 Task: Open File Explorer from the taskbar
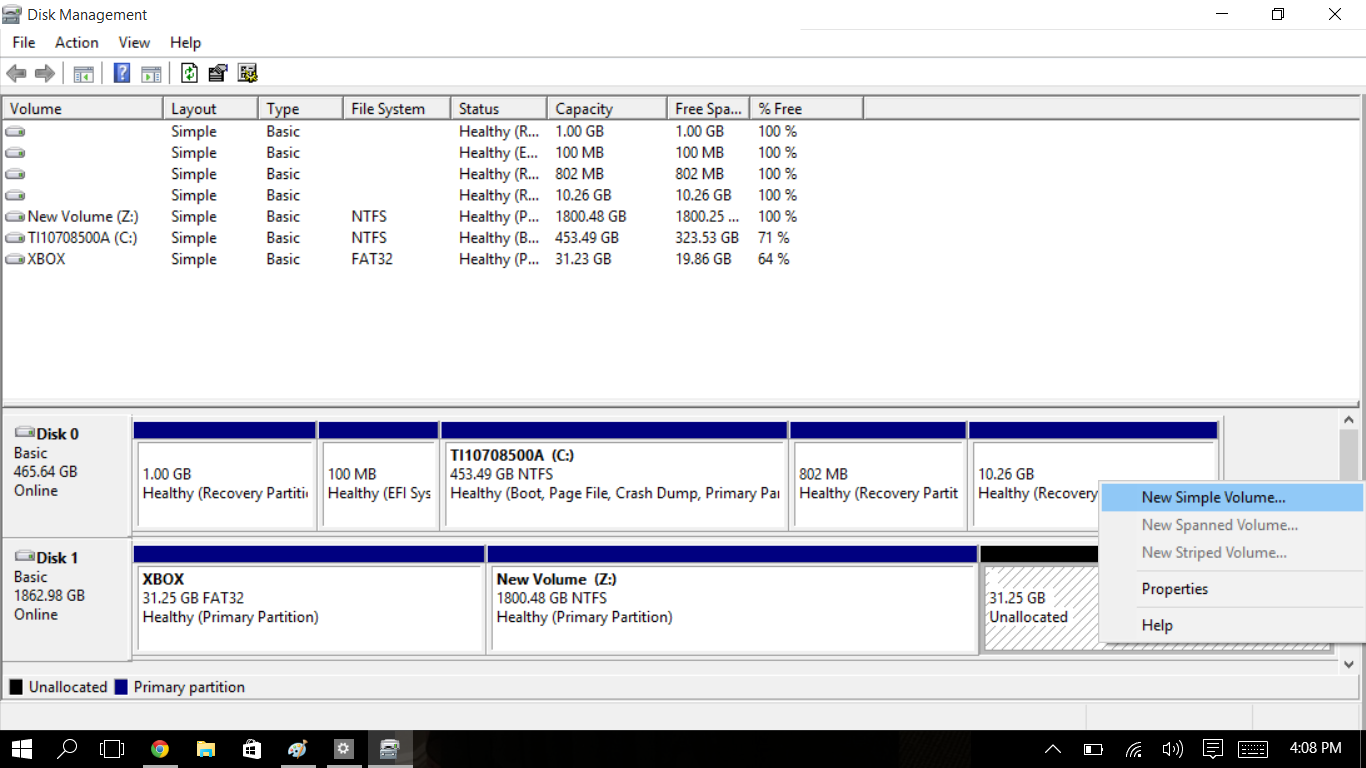pos(206,748)
